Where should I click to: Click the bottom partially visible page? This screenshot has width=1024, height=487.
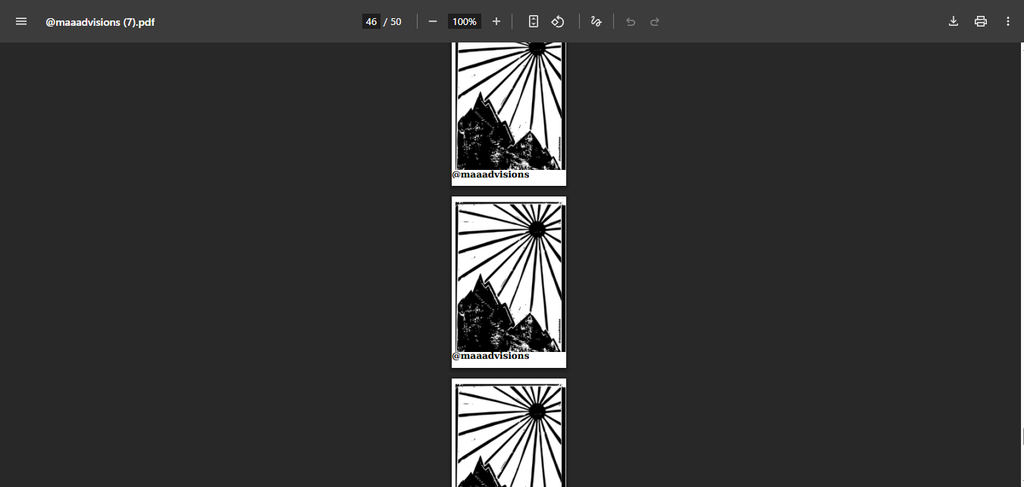509,435
